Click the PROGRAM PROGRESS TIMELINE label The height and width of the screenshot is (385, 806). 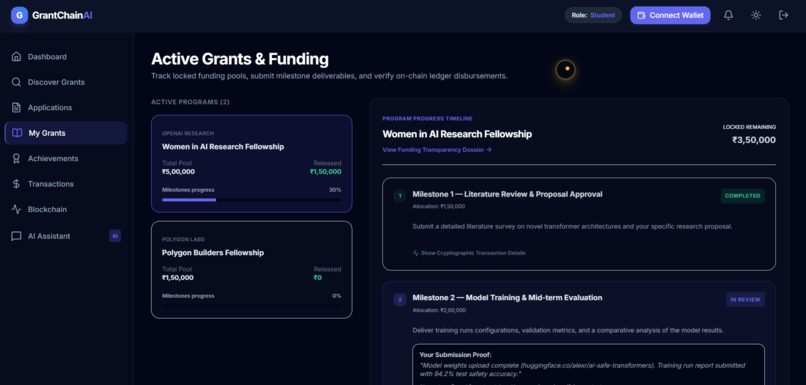(x=427, y=119)
